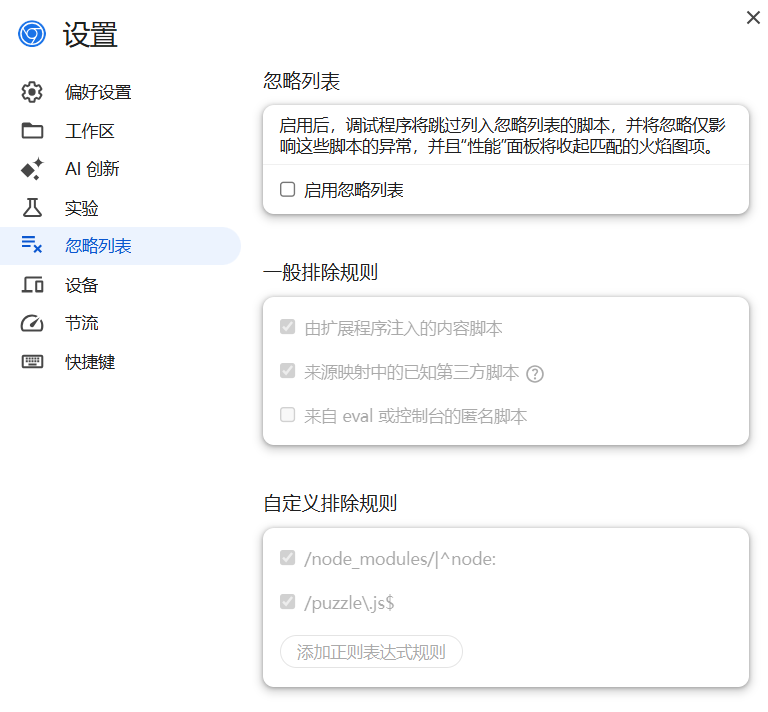Click the help icon next to 已知第三方脚本

pyautogui.click(x=535, y=374)
